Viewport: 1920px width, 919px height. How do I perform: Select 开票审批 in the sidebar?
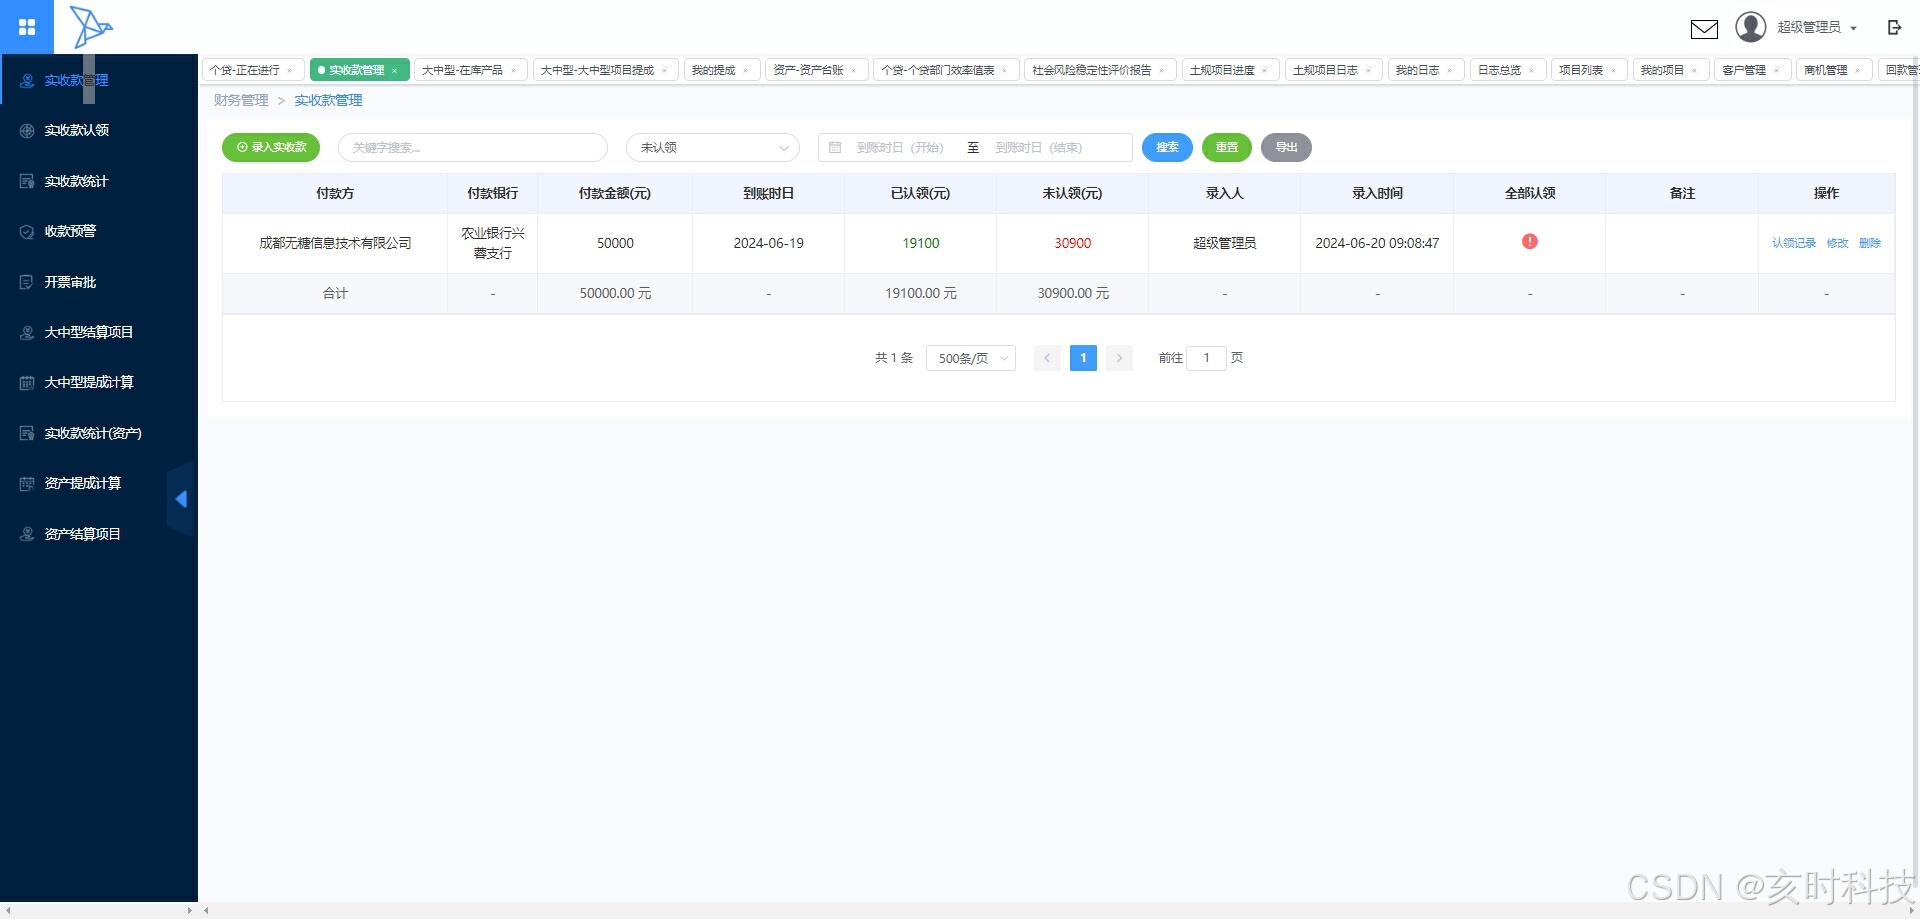click(70, 282)
